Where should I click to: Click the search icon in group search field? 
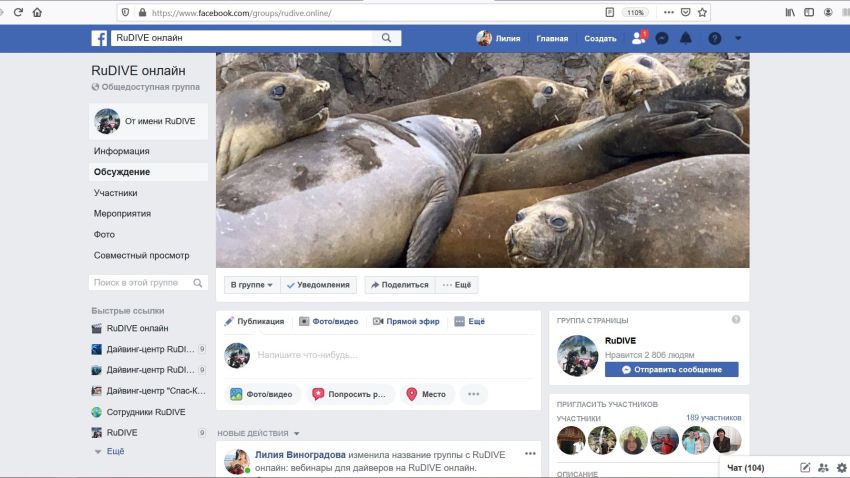198,283
